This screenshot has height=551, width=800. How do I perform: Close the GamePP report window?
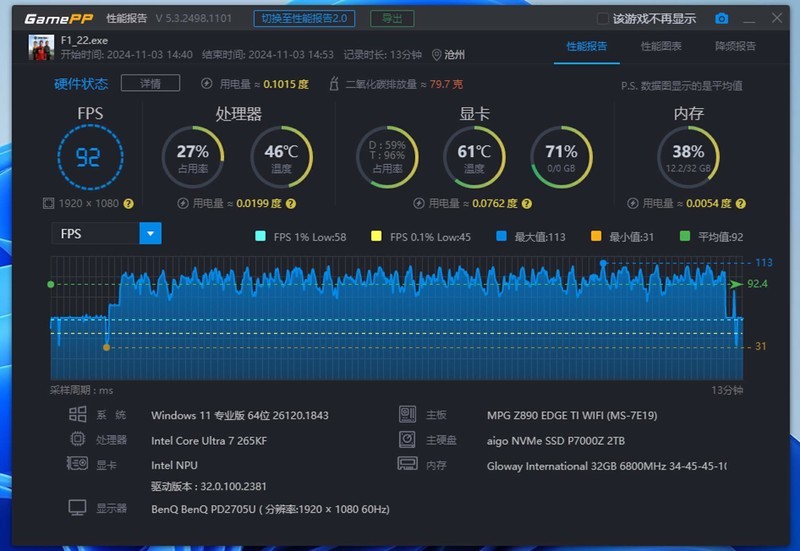(777, 18)
